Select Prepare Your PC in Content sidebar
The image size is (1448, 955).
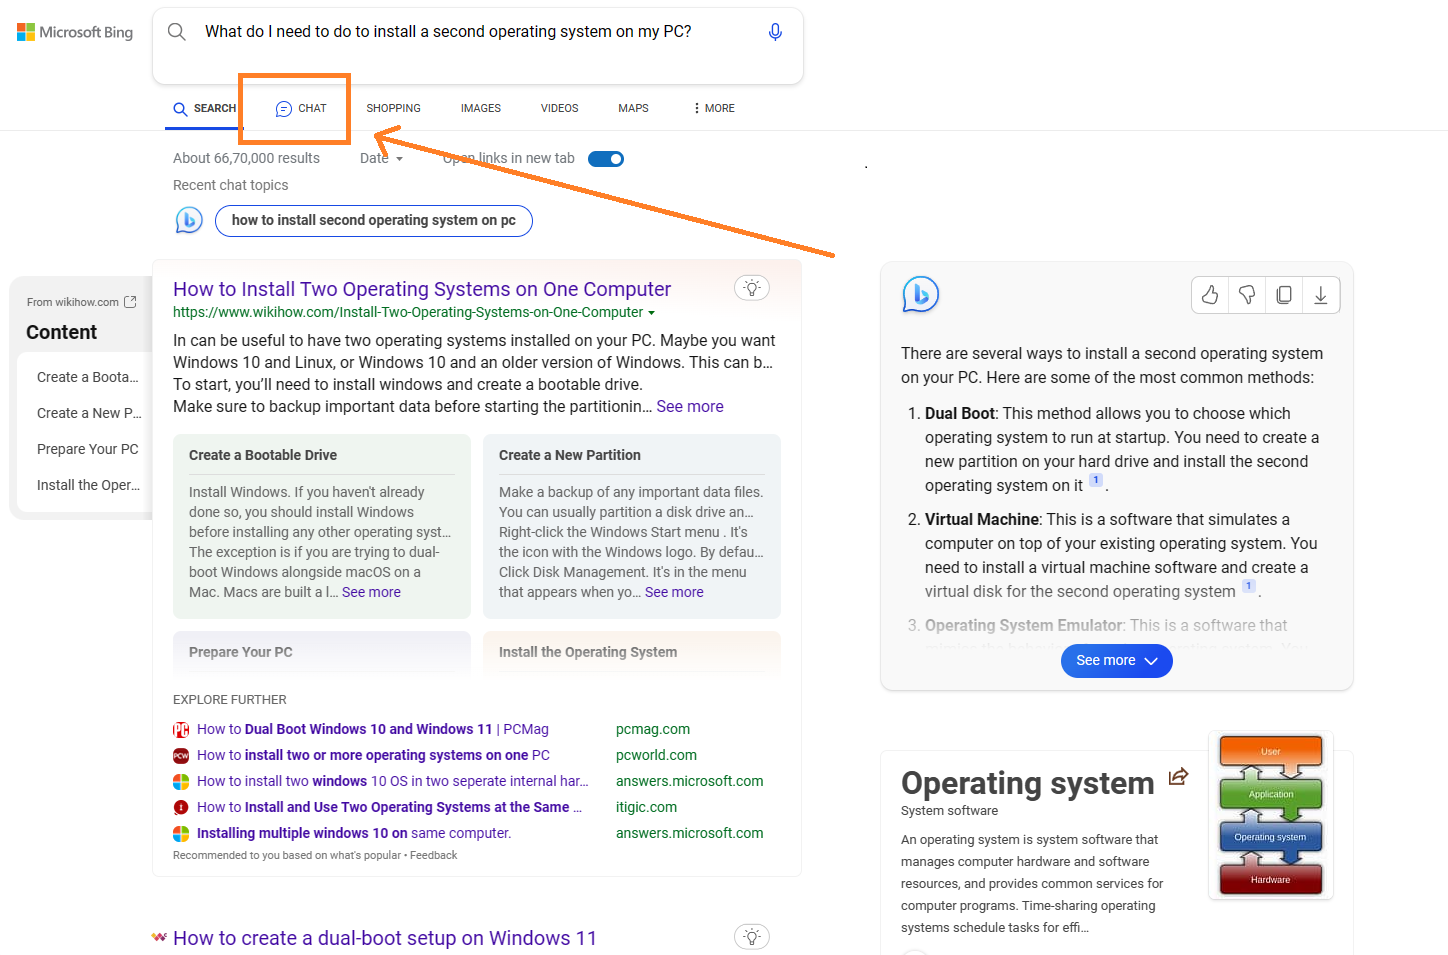coord(88,449)
